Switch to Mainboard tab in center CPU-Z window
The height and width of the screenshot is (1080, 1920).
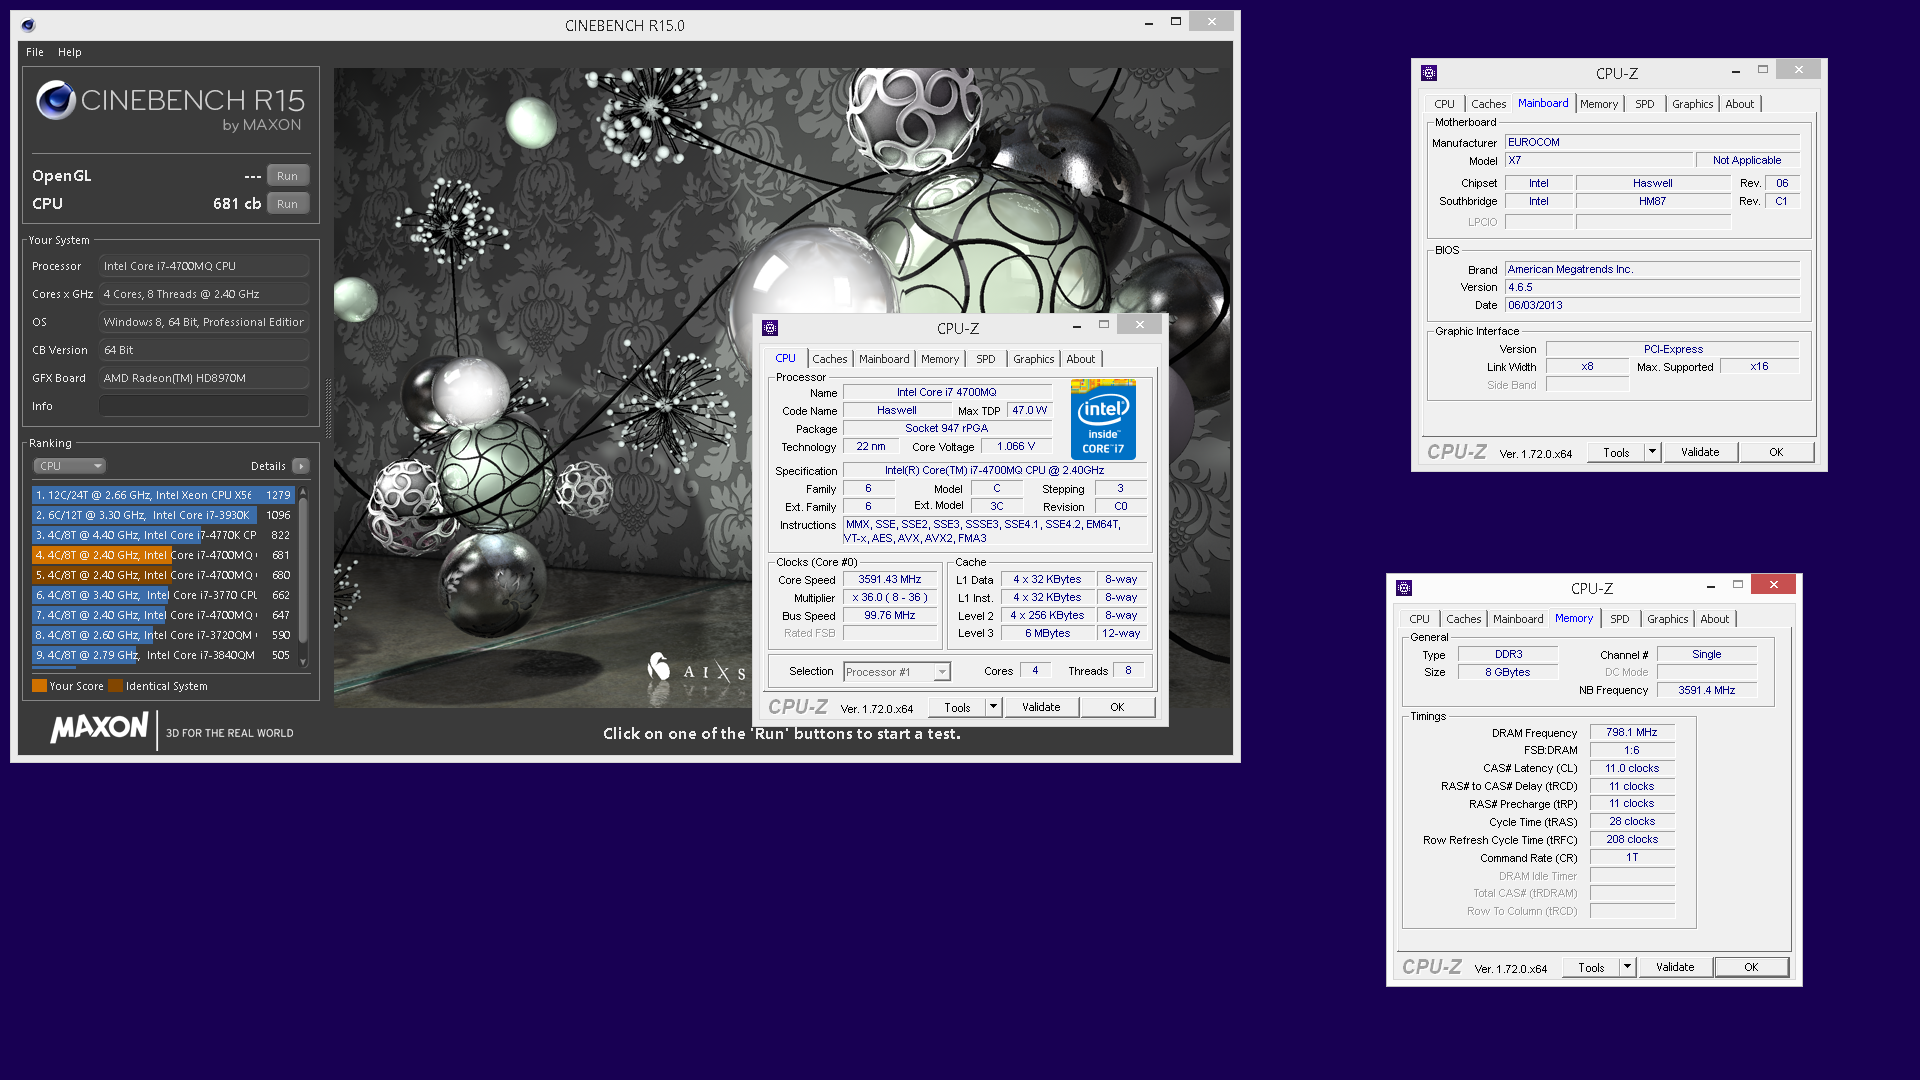884,359
